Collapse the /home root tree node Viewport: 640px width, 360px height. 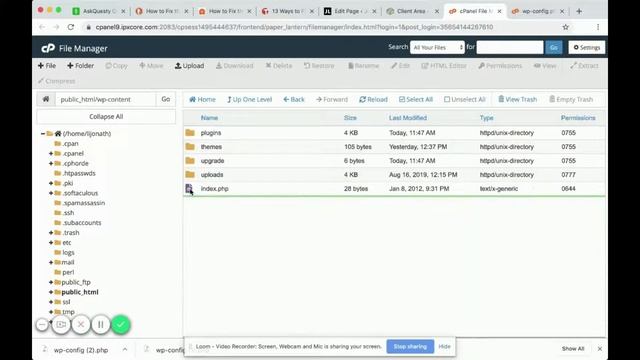click(43, 133)
